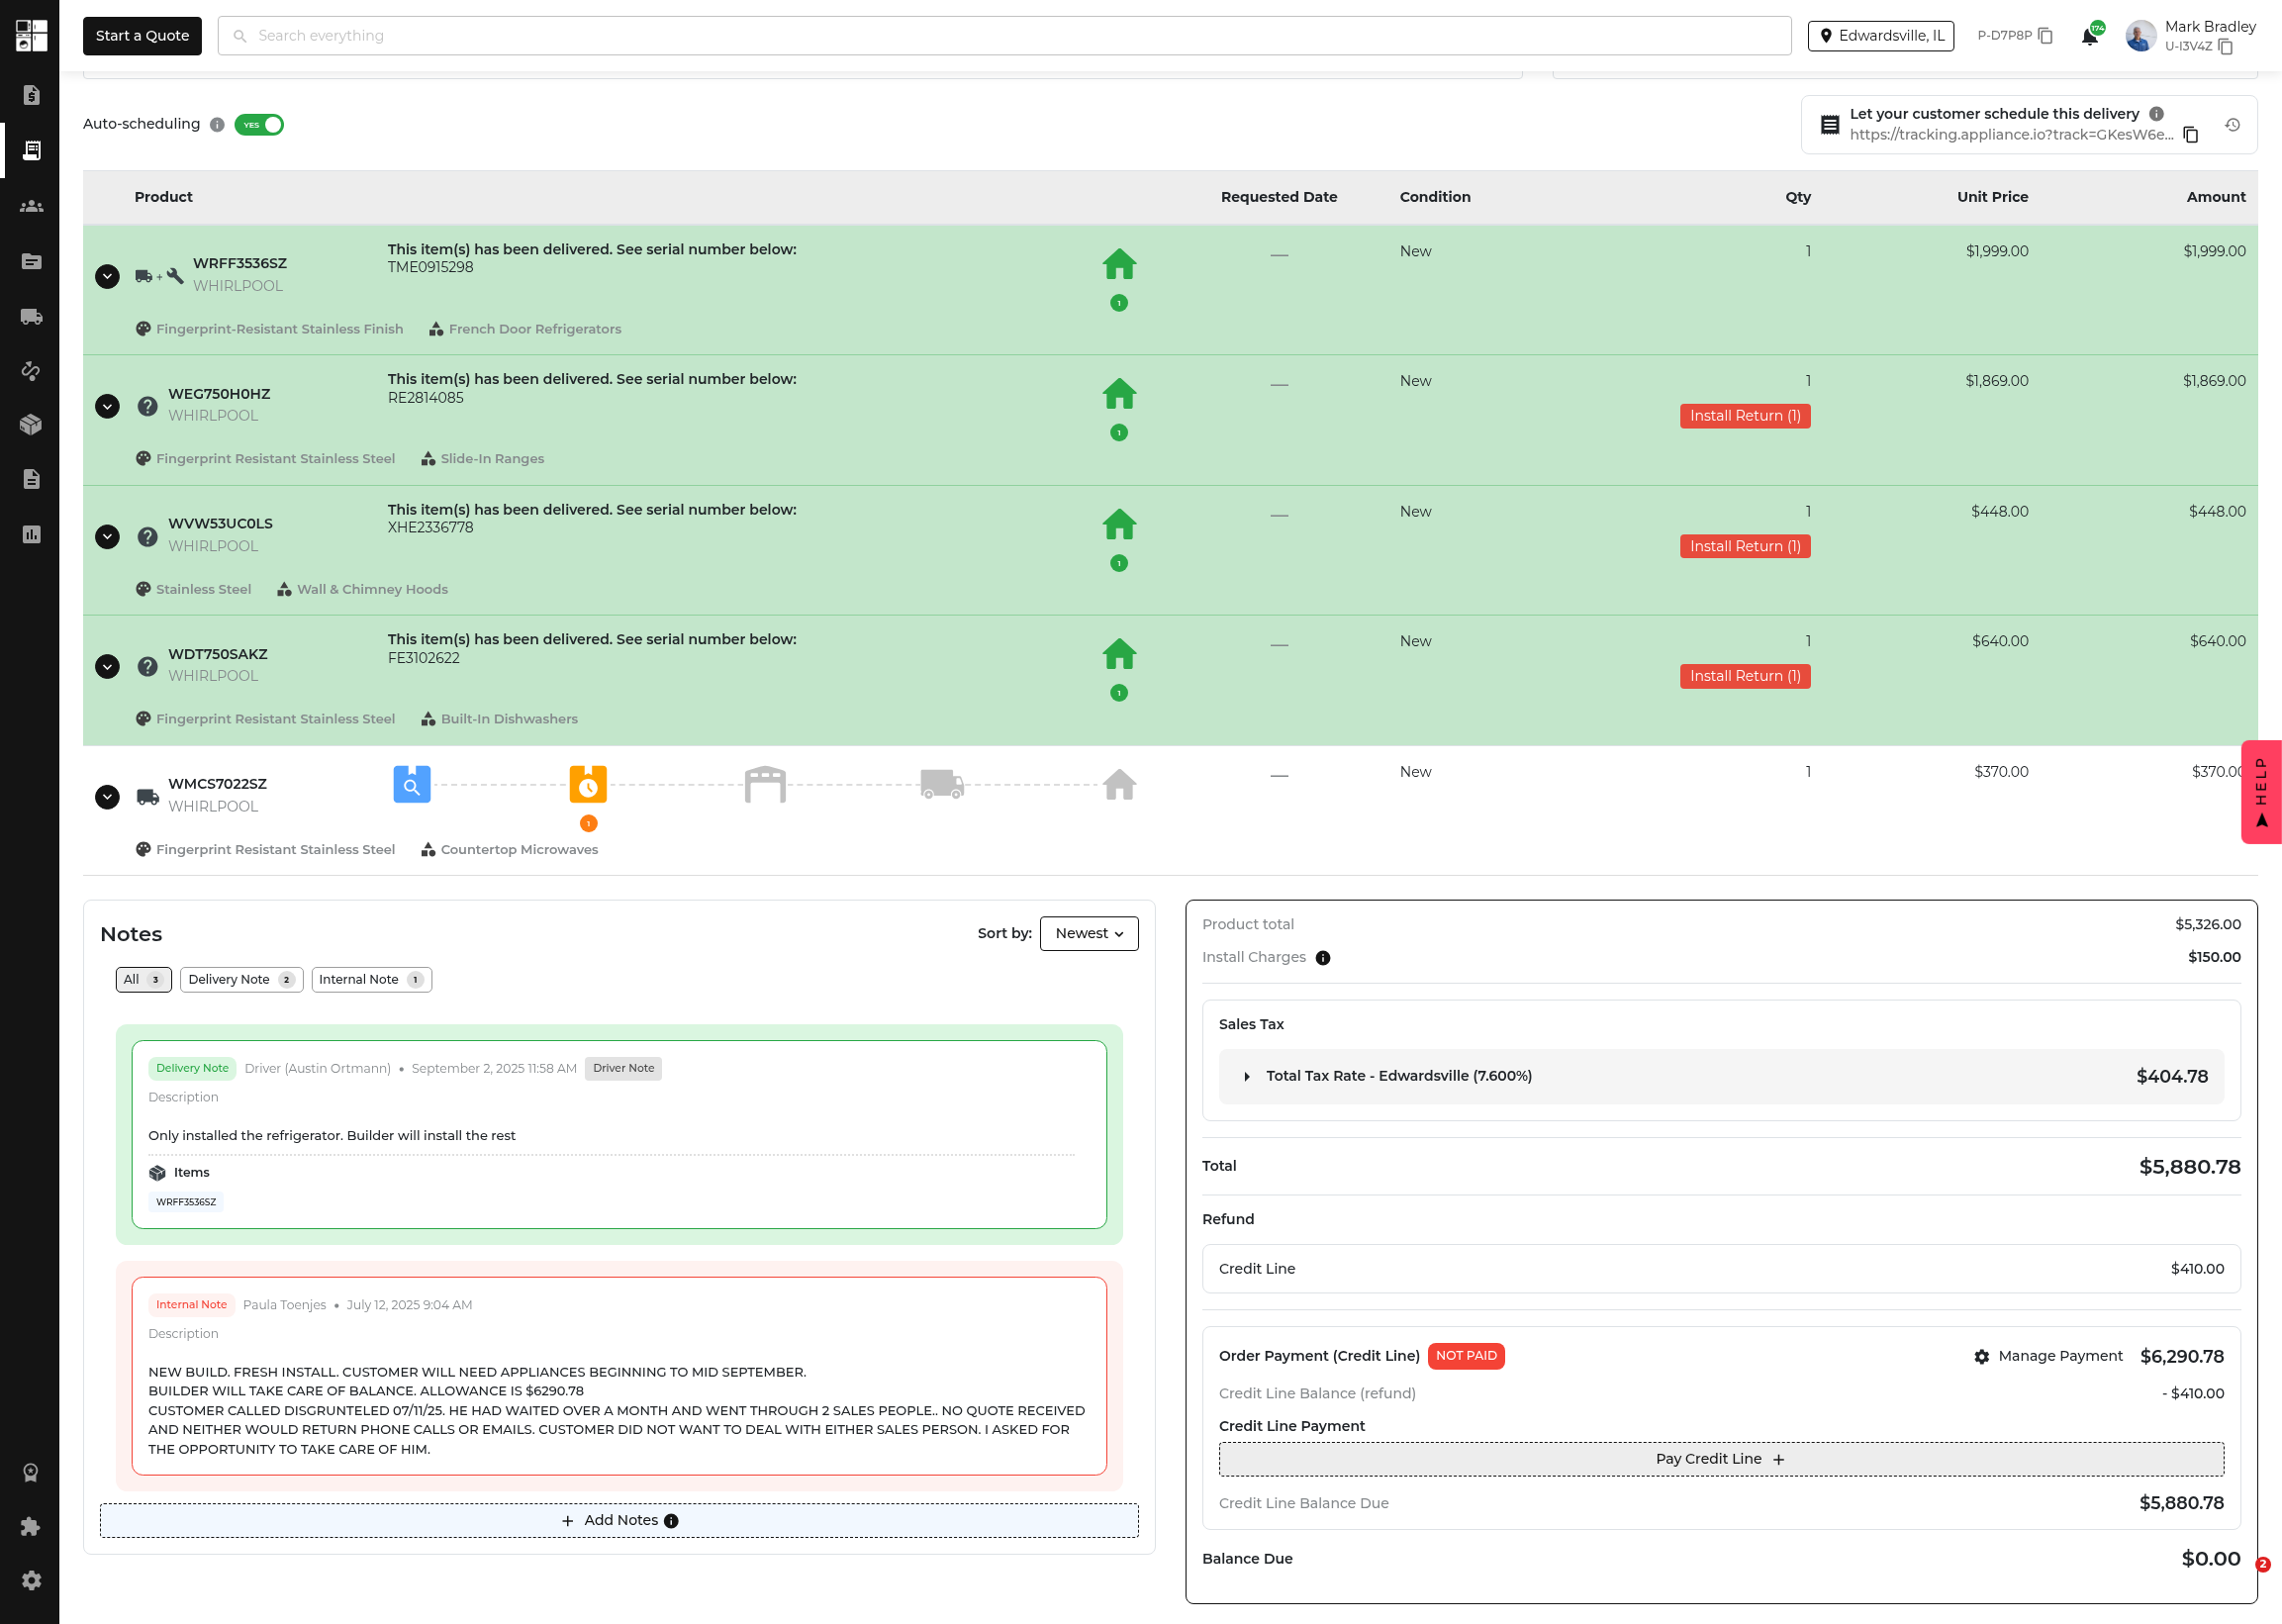Viewport: 2282px width, 1624px height.
Task: Click the Install Charges info icon
Action: tap(1323, 958)
